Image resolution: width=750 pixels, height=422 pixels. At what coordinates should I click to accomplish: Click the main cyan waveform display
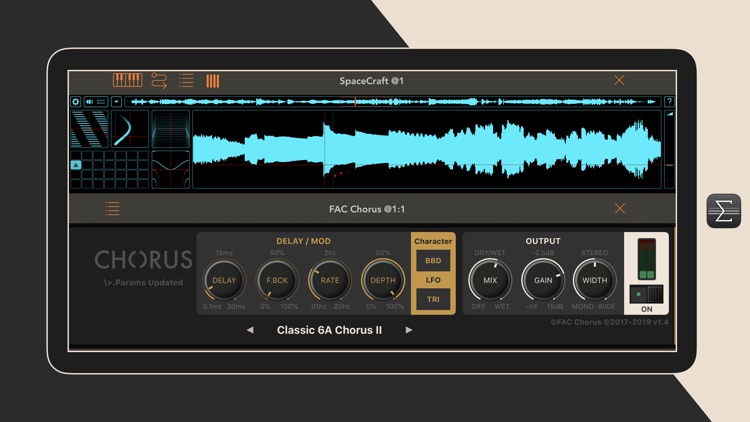pyautogui.click(x=427, y=149)
